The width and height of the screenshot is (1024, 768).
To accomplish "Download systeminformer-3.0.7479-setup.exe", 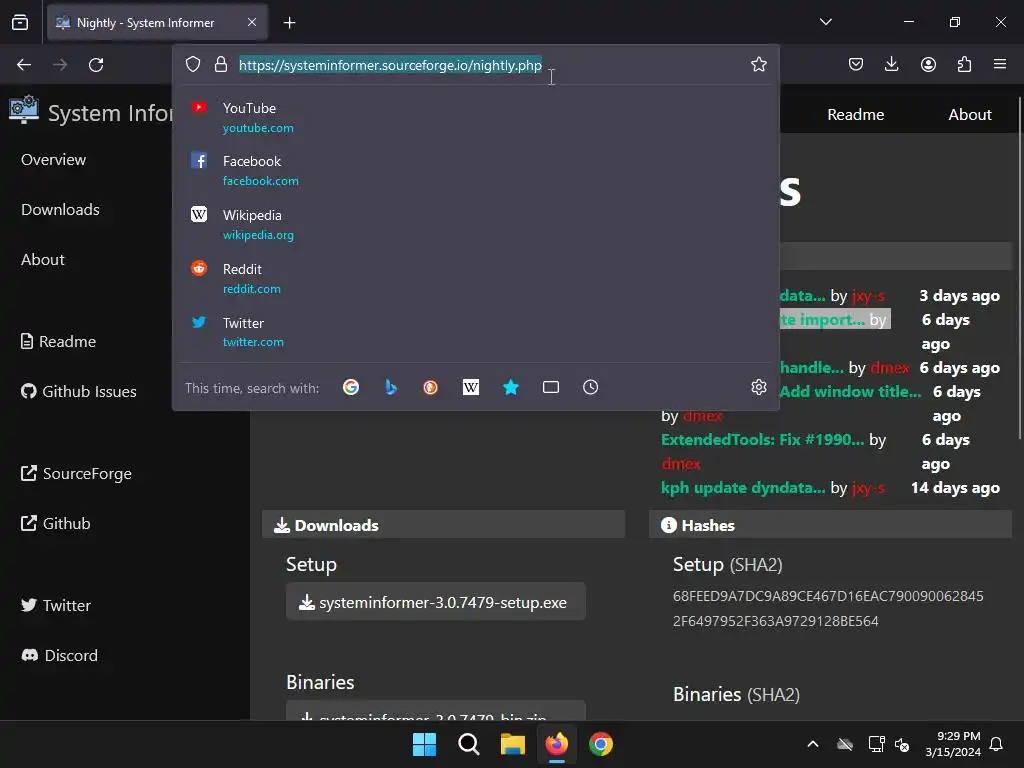I will tap(436, 602).
